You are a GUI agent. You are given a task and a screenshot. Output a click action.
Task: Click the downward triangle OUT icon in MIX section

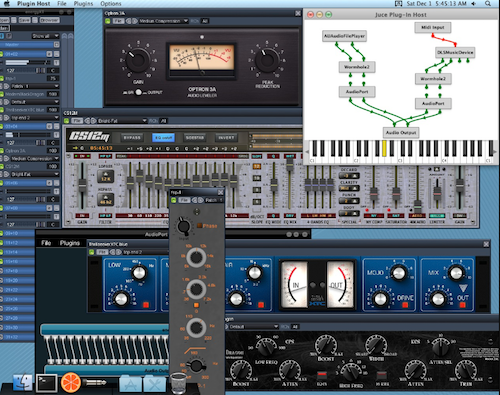pos(463,288)
